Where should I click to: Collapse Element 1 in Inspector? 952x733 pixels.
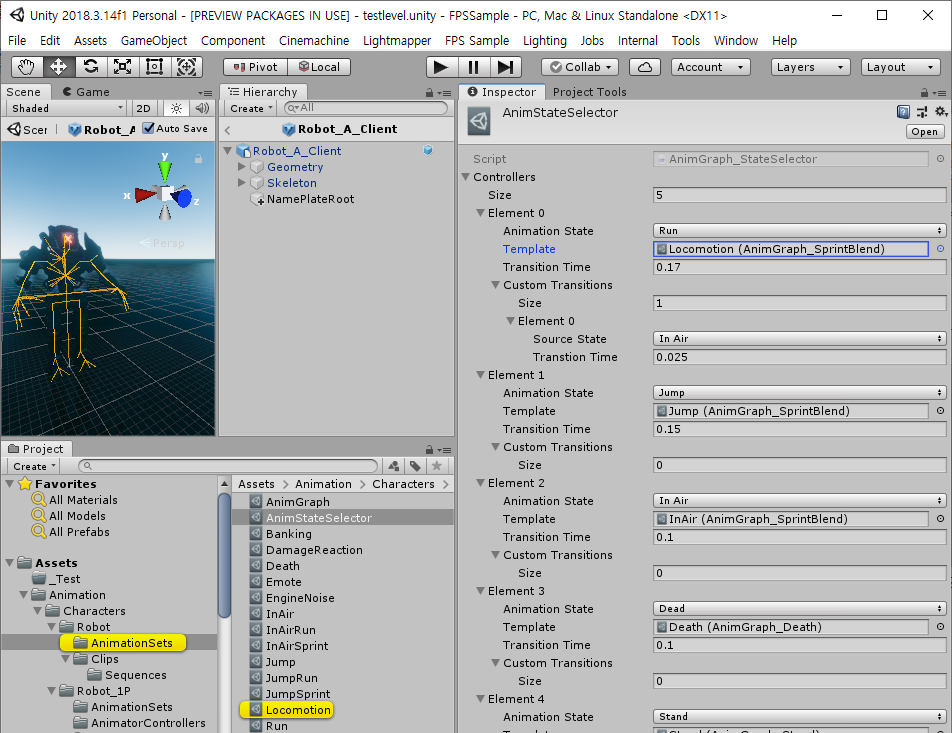[x=480, y=375]
